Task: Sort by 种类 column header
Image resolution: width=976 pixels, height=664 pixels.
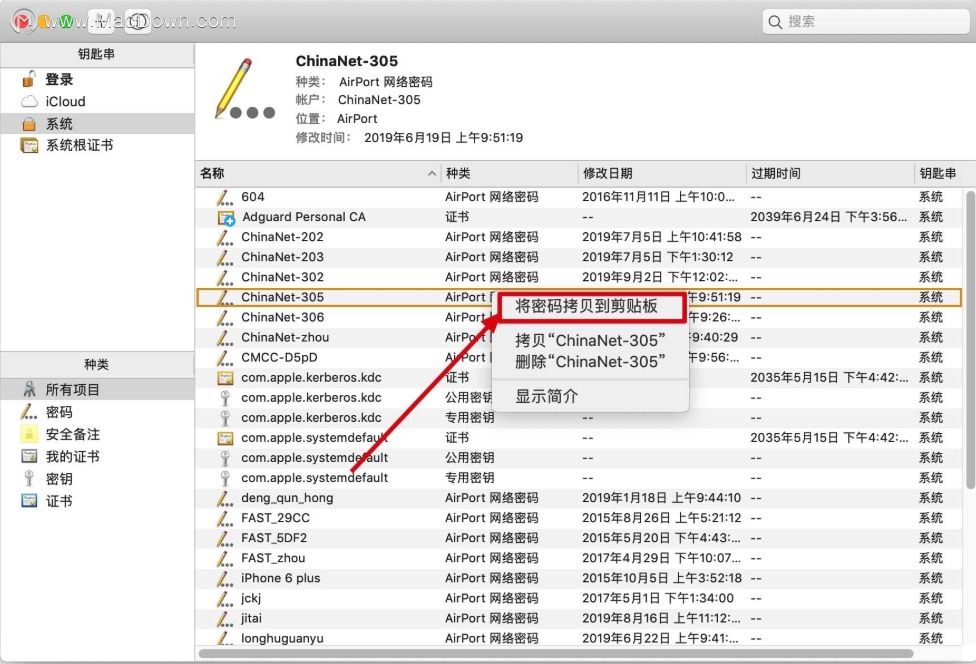Action: coord(510,174)
